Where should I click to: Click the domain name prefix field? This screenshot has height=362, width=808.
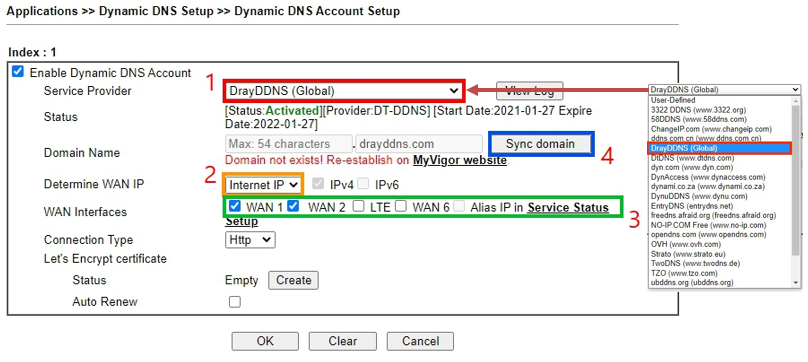pyautogui.click(x=289, y=144)
